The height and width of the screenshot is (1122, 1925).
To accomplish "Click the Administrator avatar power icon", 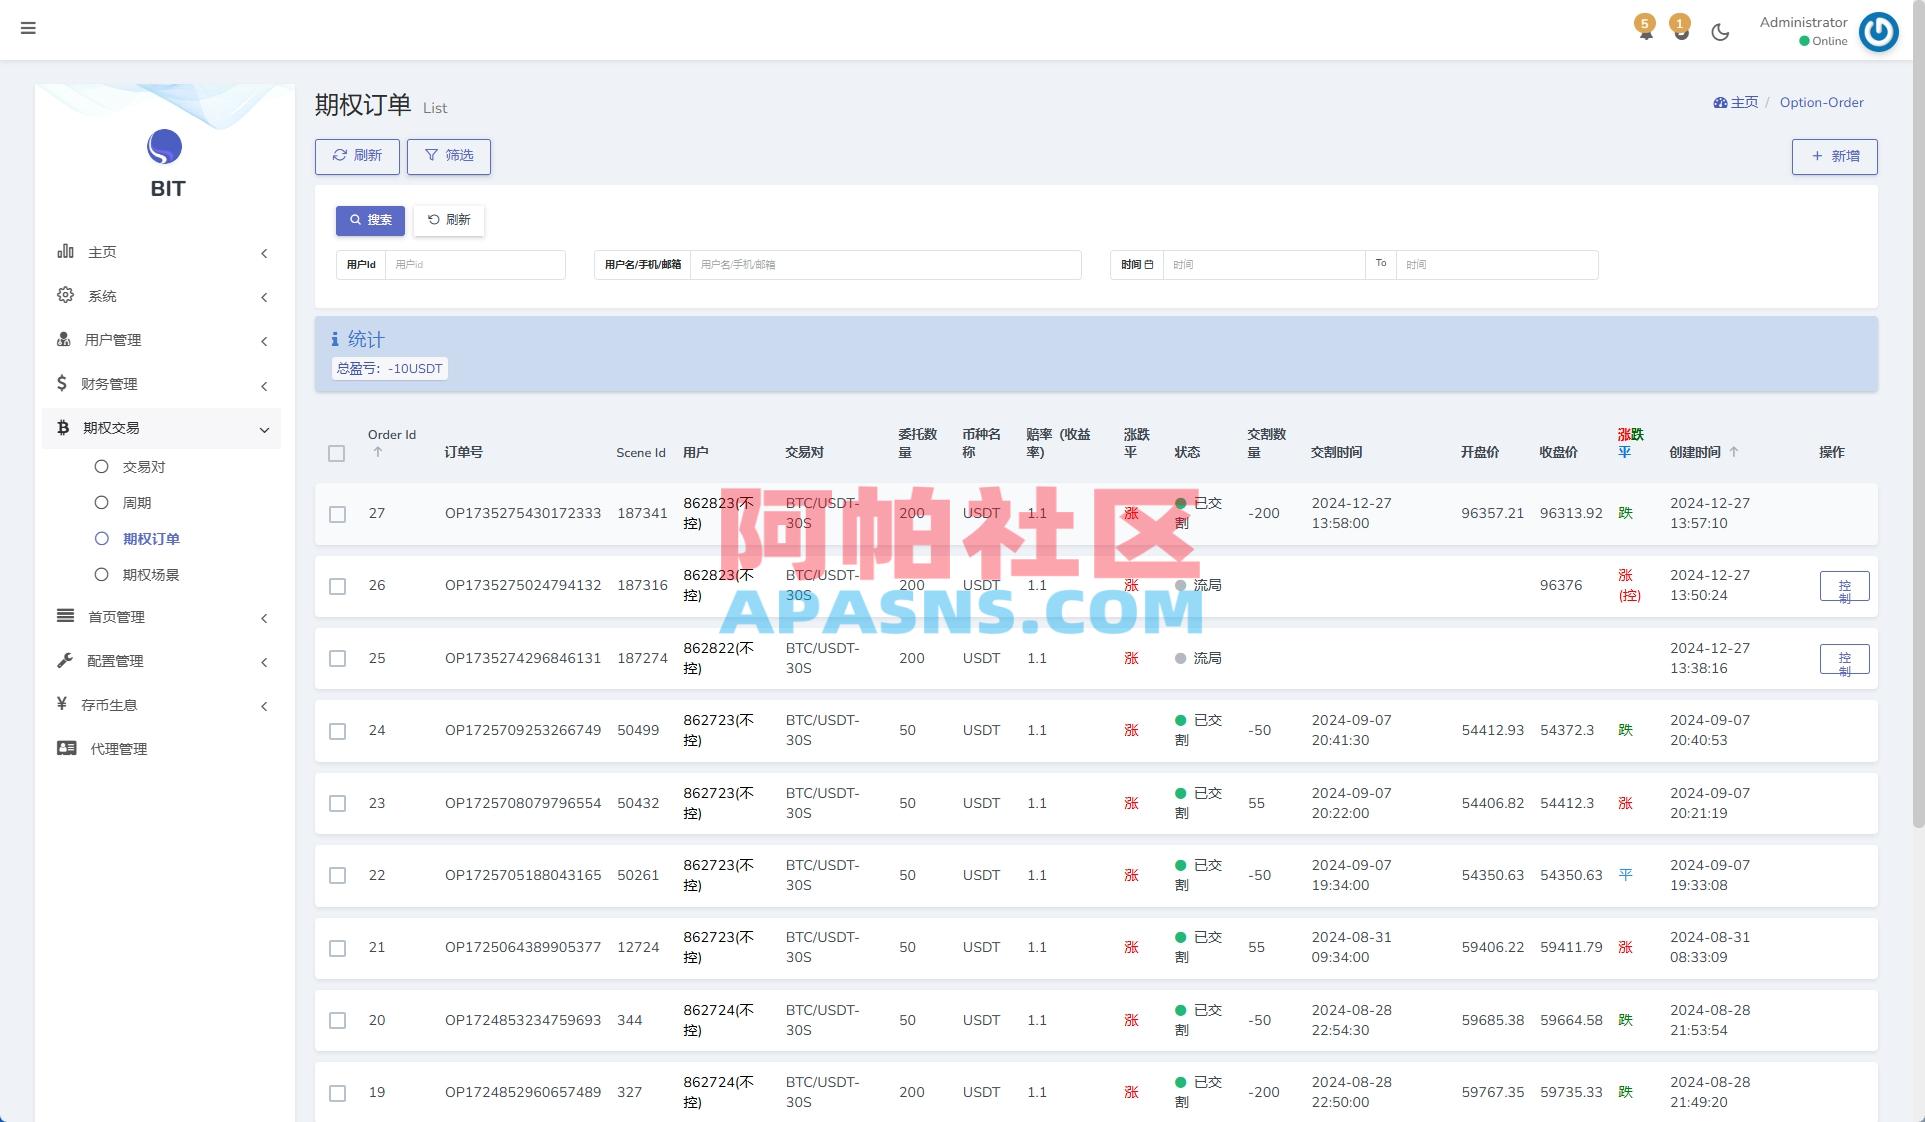I will click(1878, 32).
